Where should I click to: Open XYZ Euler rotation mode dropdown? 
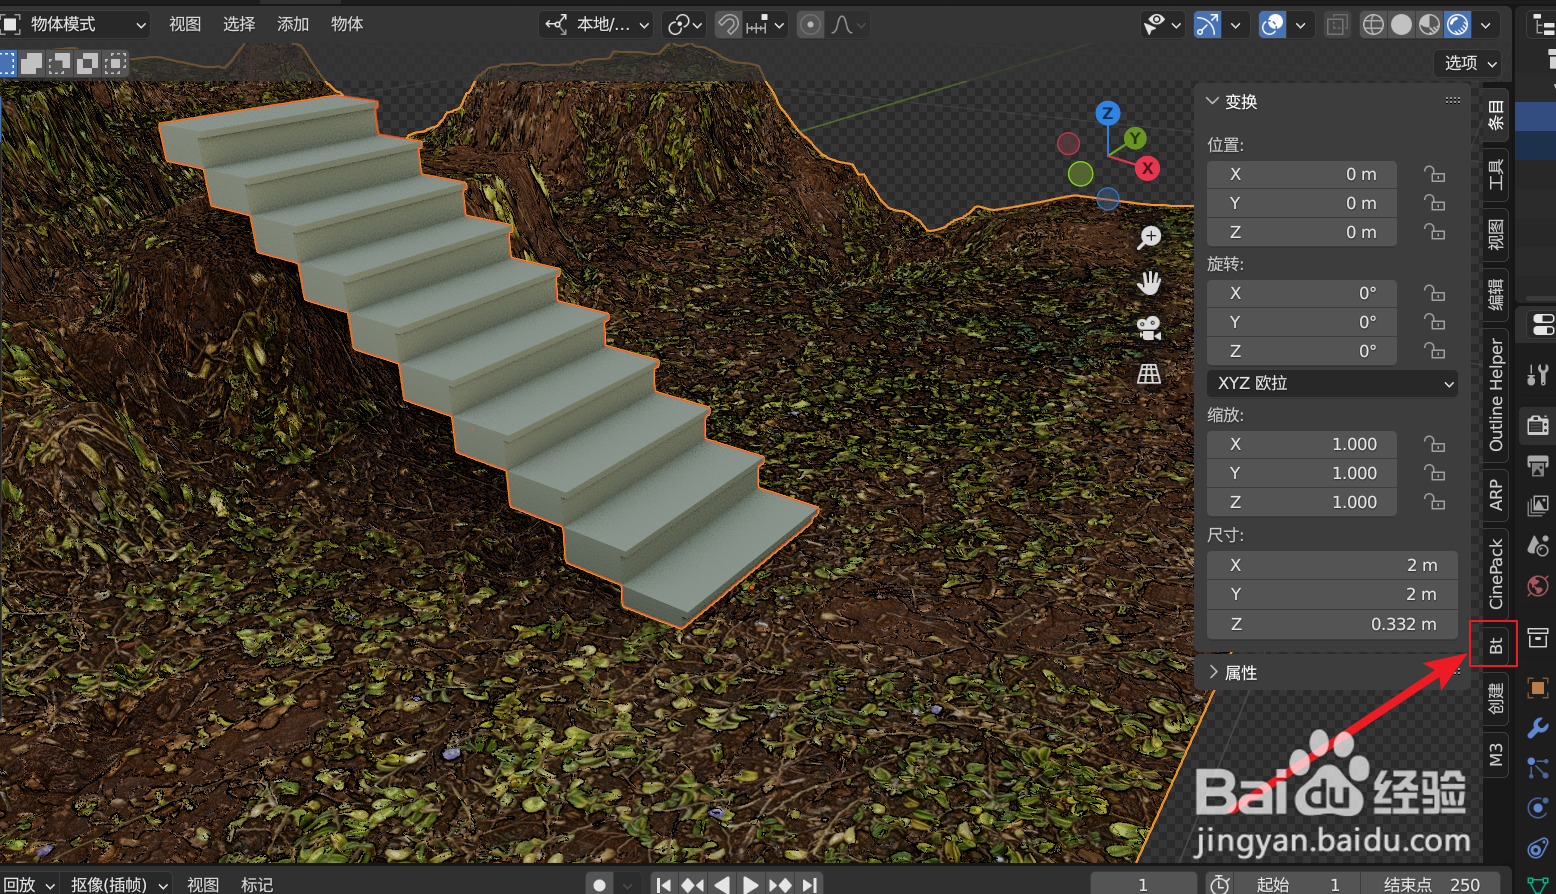[1332, 383]
